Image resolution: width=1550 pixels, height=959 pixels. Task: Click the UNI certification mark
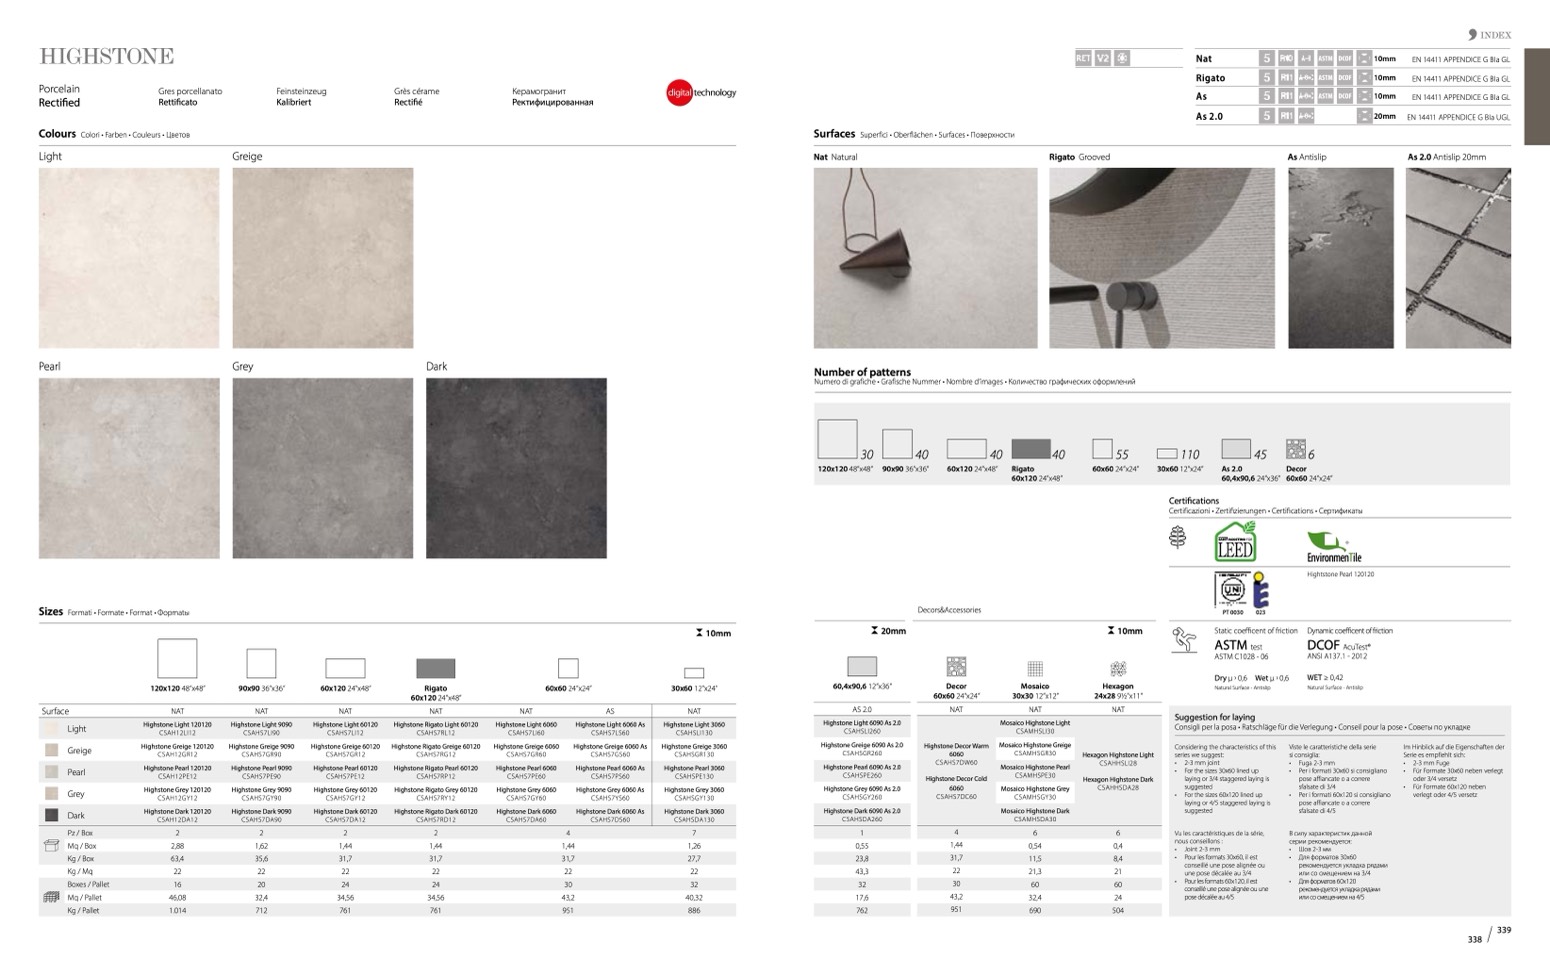coord(1232,588)
